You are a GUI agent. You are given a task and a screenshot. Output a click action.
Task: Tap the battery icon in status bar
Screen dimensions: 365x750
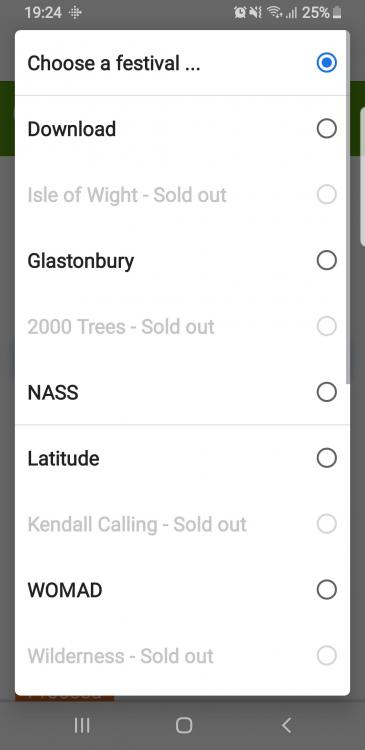tap(337, 13)
